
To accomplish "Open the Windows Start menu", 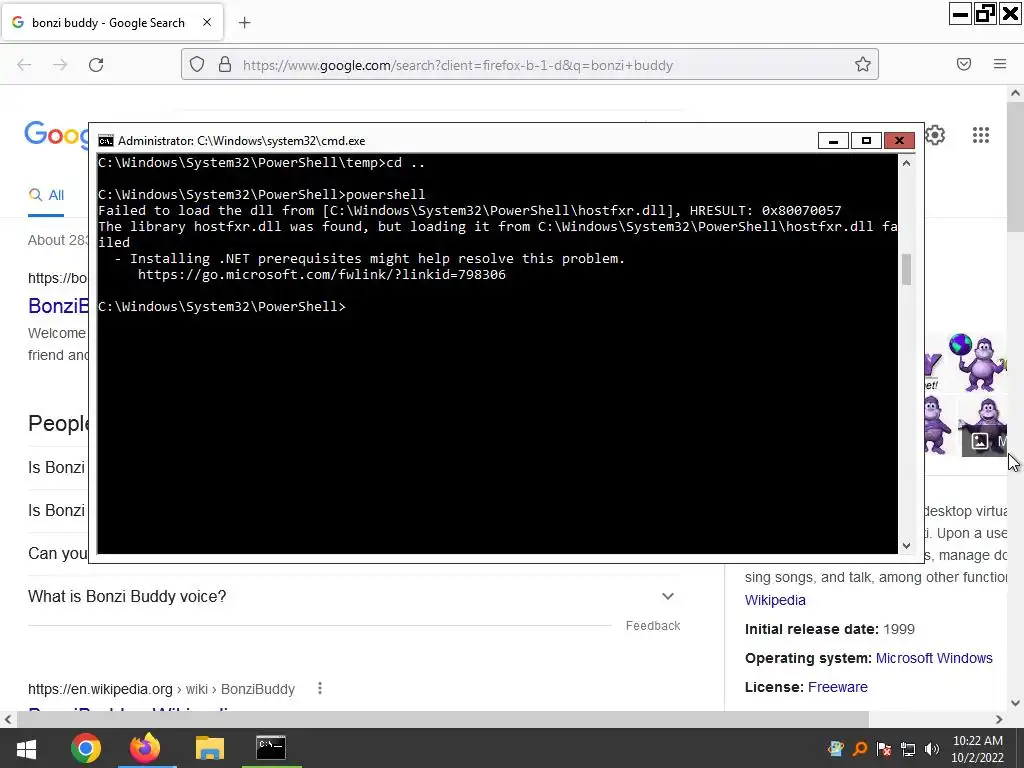I will [x=26, y=748].
